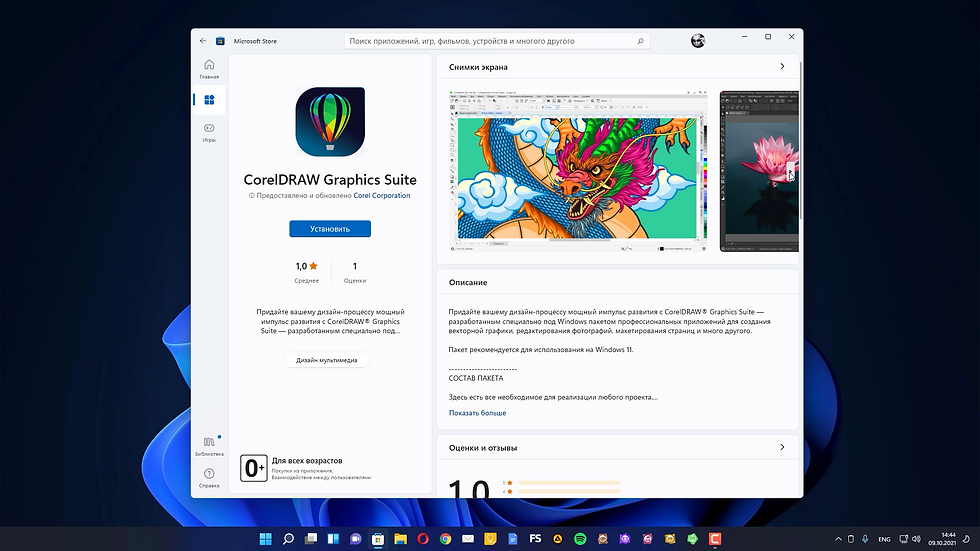
Task: Launch Opera browser from the taskbar
Action: tap(423, 539)
